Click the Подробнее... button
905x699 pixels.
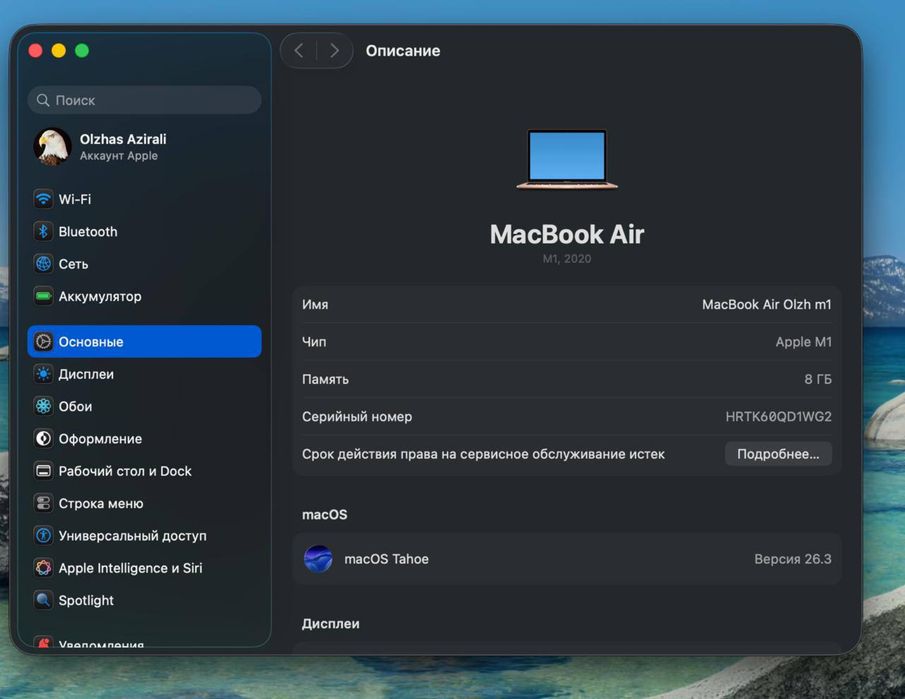pos(778,454)
